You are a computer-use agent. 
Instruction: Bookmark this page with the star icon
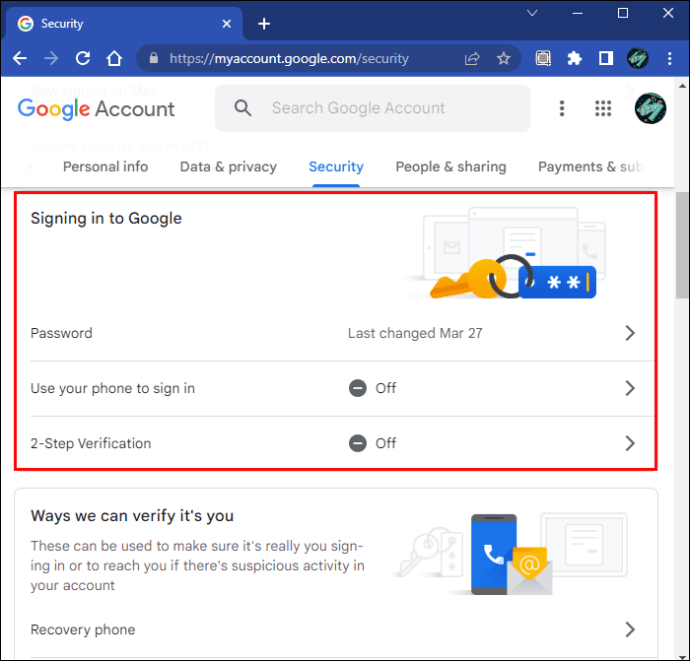click(x=504, y=58)
